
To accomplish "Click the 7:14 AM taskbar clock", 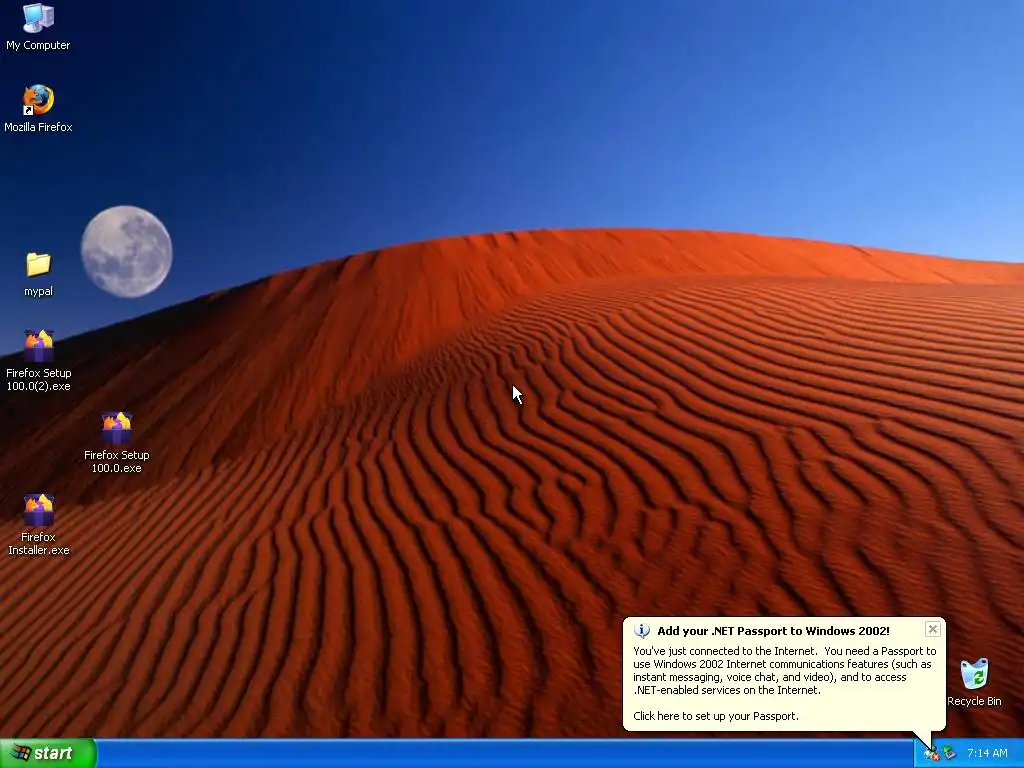I will pos(987,753).
